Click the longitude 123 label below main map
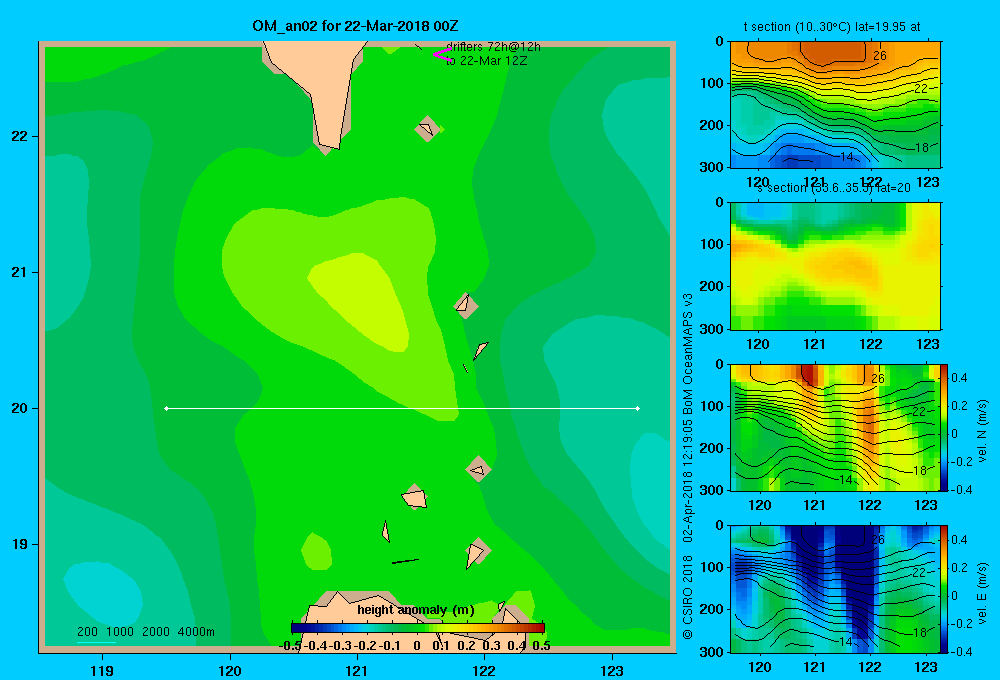Screen dimensions: 1000x680 [x=612, y=670]
